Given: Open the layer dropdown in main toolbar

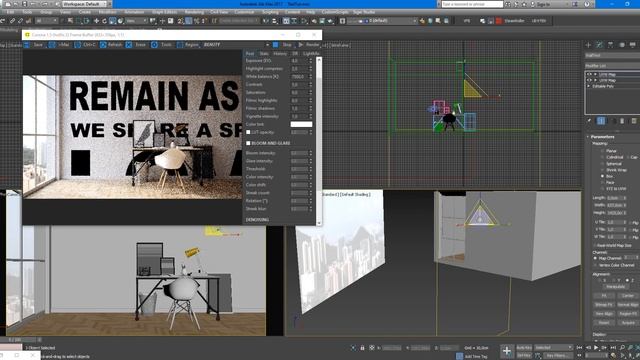Looking at the screenshot, I should (x=382, y=21).
